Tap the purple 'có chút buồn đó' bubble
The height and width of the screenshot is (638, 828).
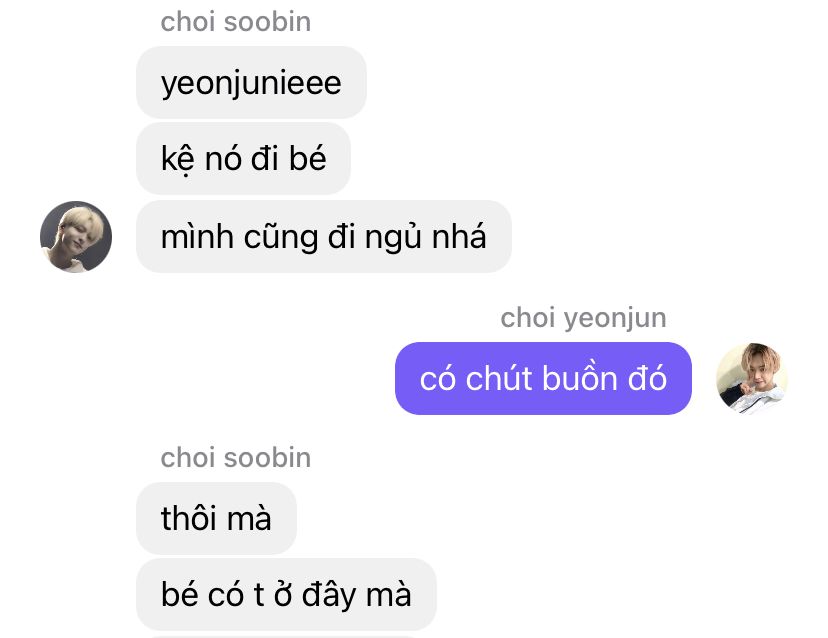point(543,379)
